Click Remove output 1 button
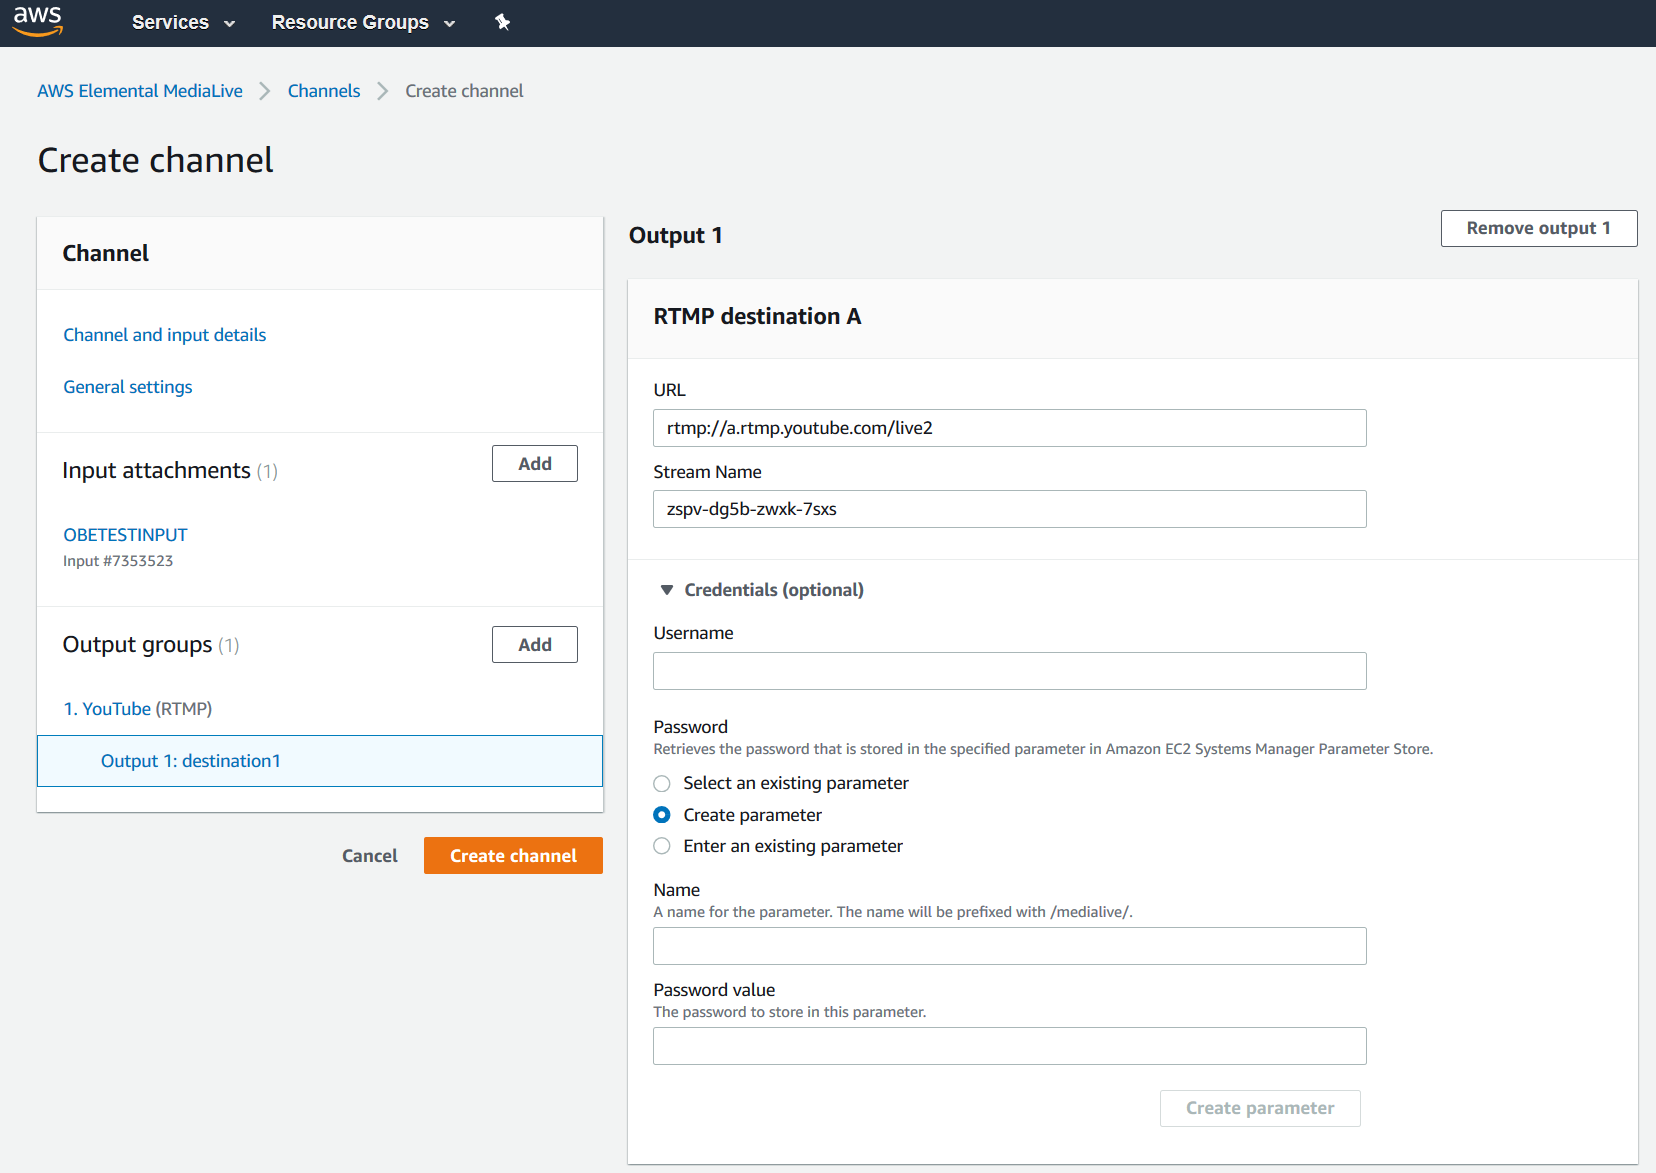Viewport: 1656px width, 1173px height. [1539, 228]
